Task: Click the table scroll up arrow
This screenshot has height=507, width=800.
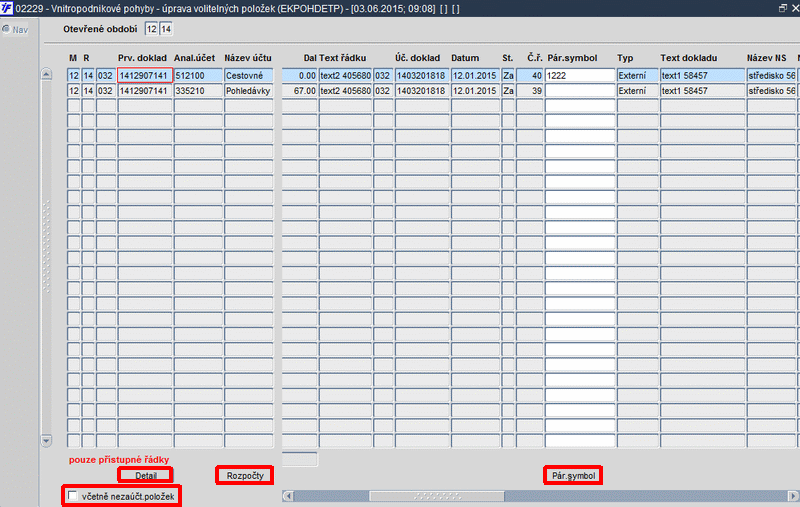Action: (46, 74)
